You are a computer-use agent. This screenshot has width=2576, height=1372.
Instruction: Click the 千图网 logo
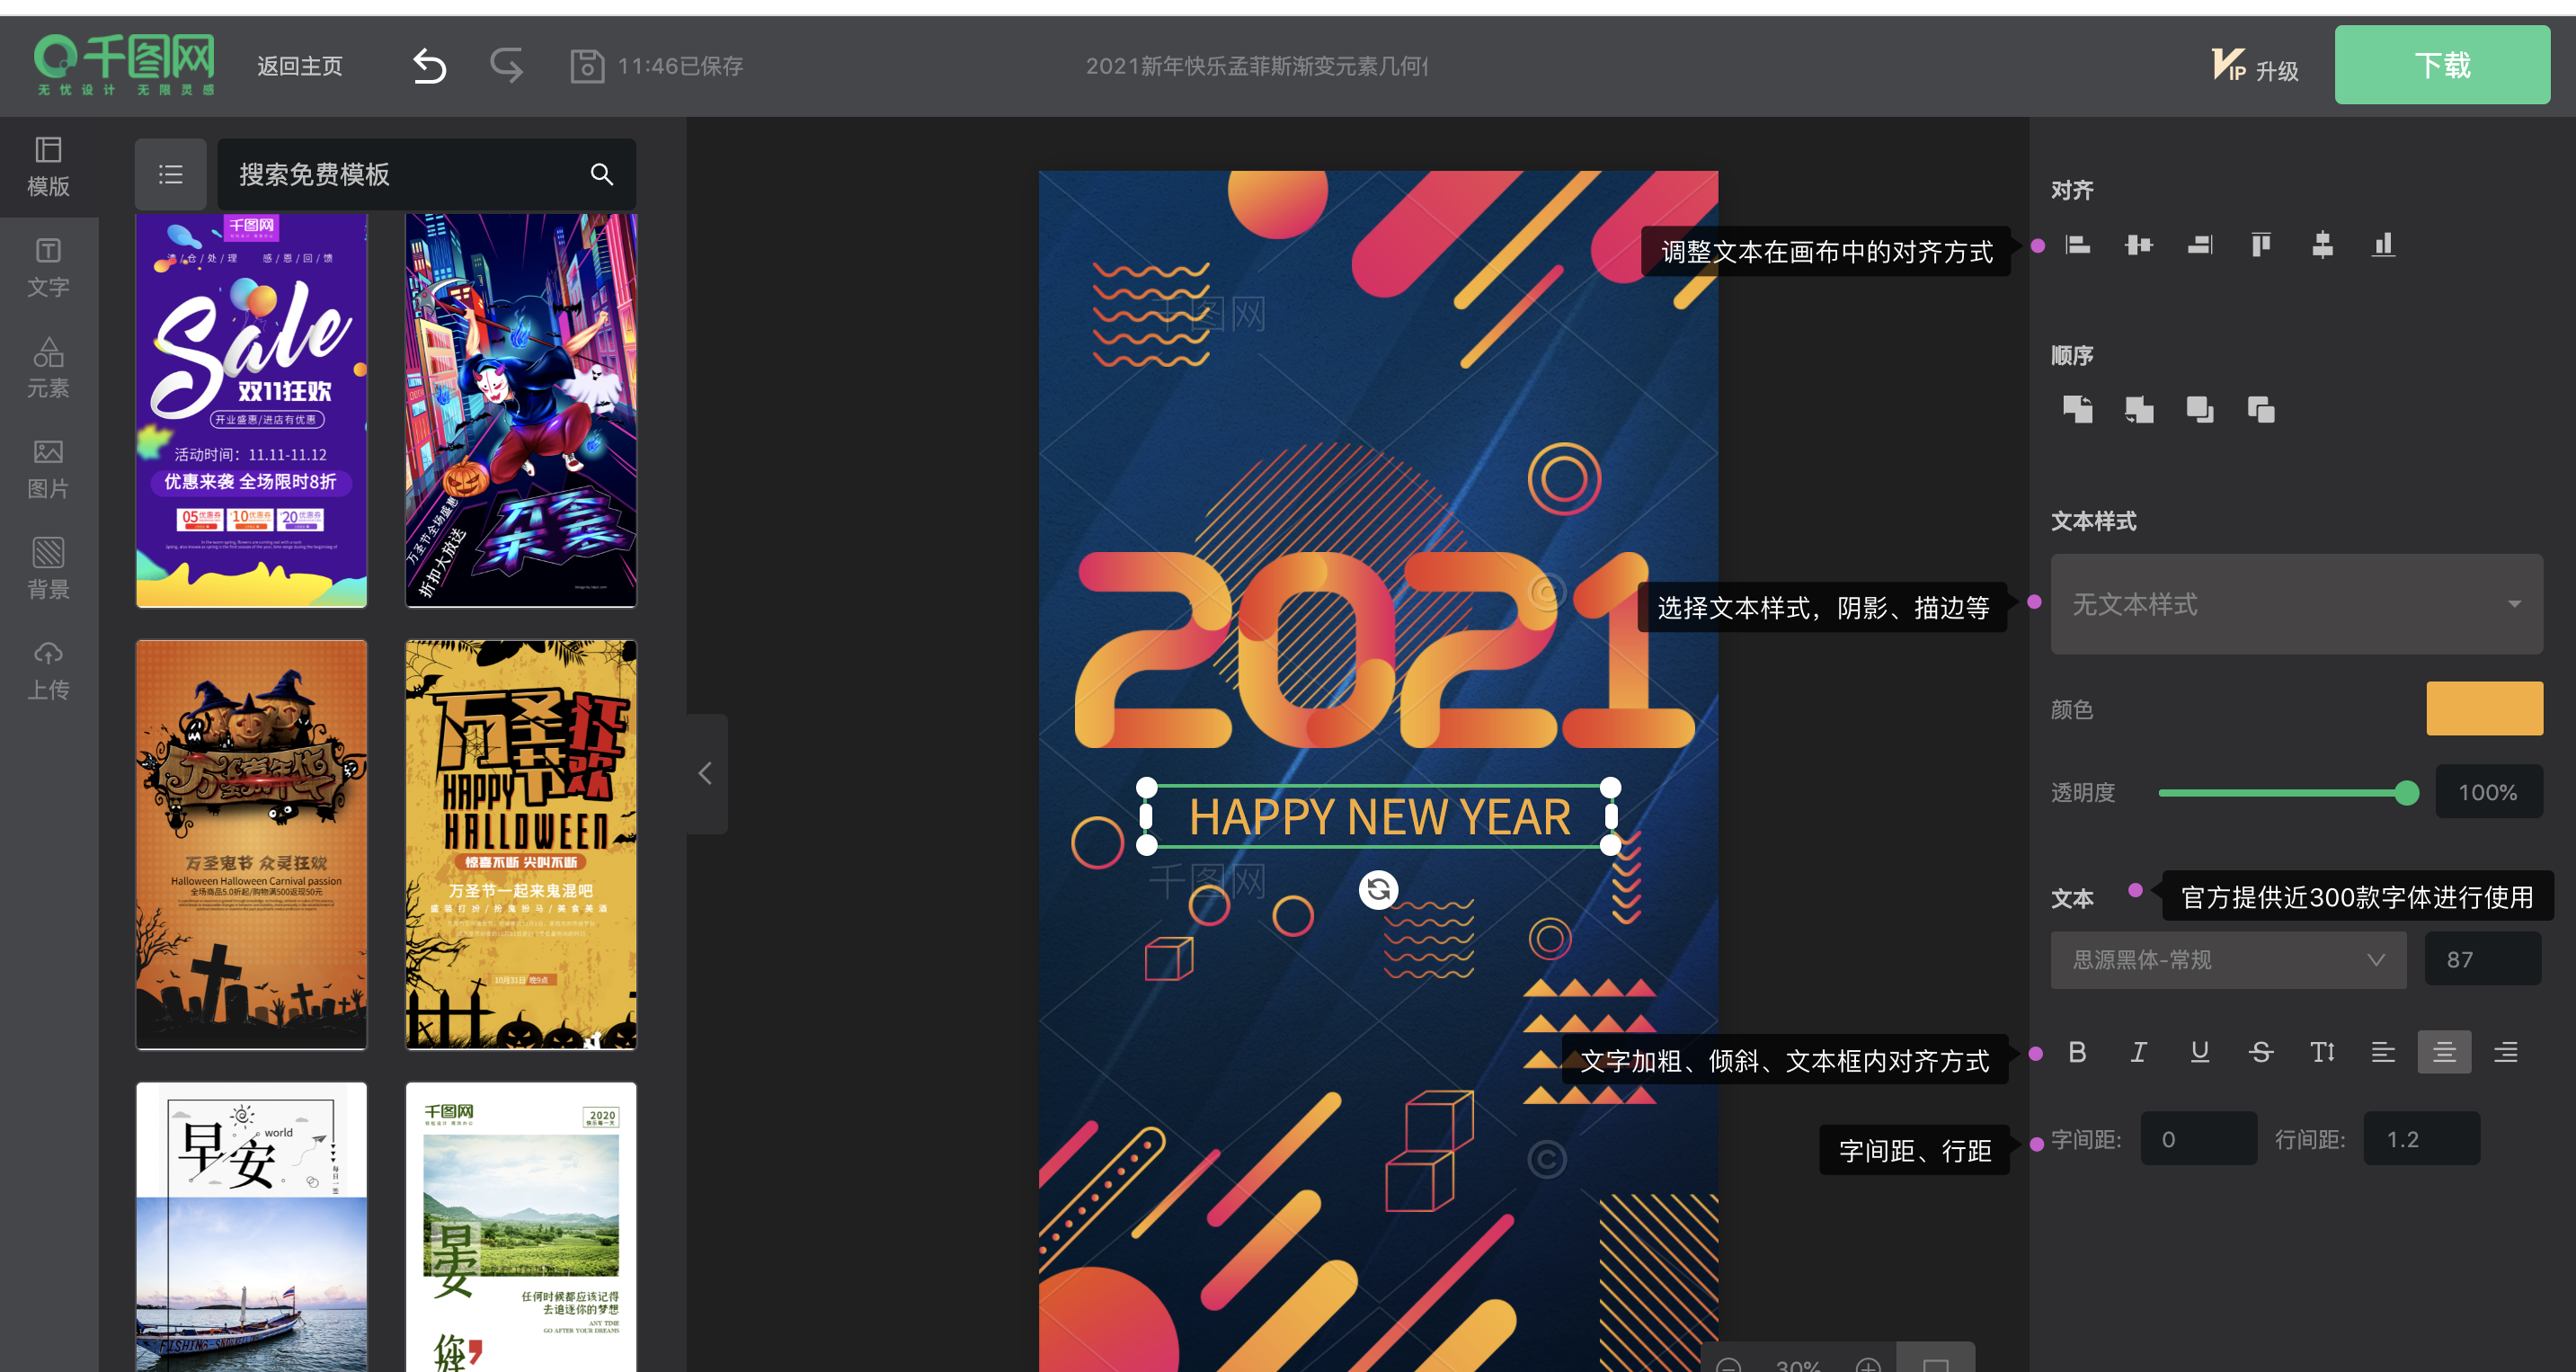(x=125, y=64)
